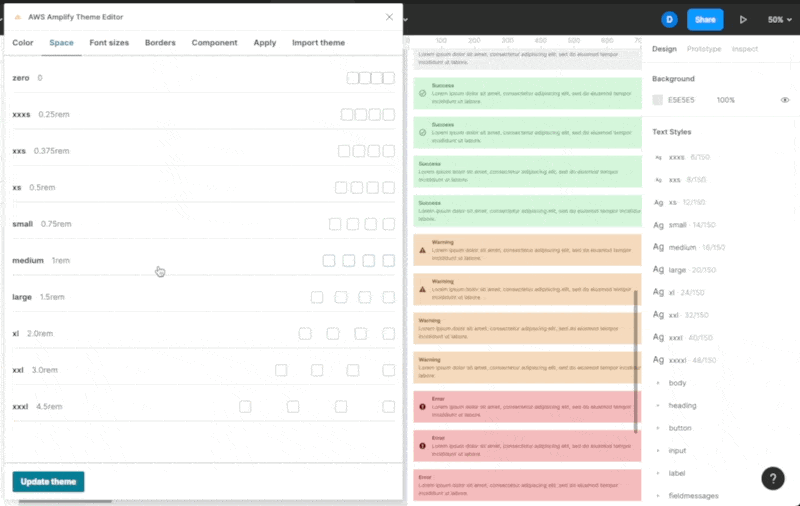The image size is (800, 506).
Task: Edit the xxxs 0.25rem value
Action: tap(54, 115)
